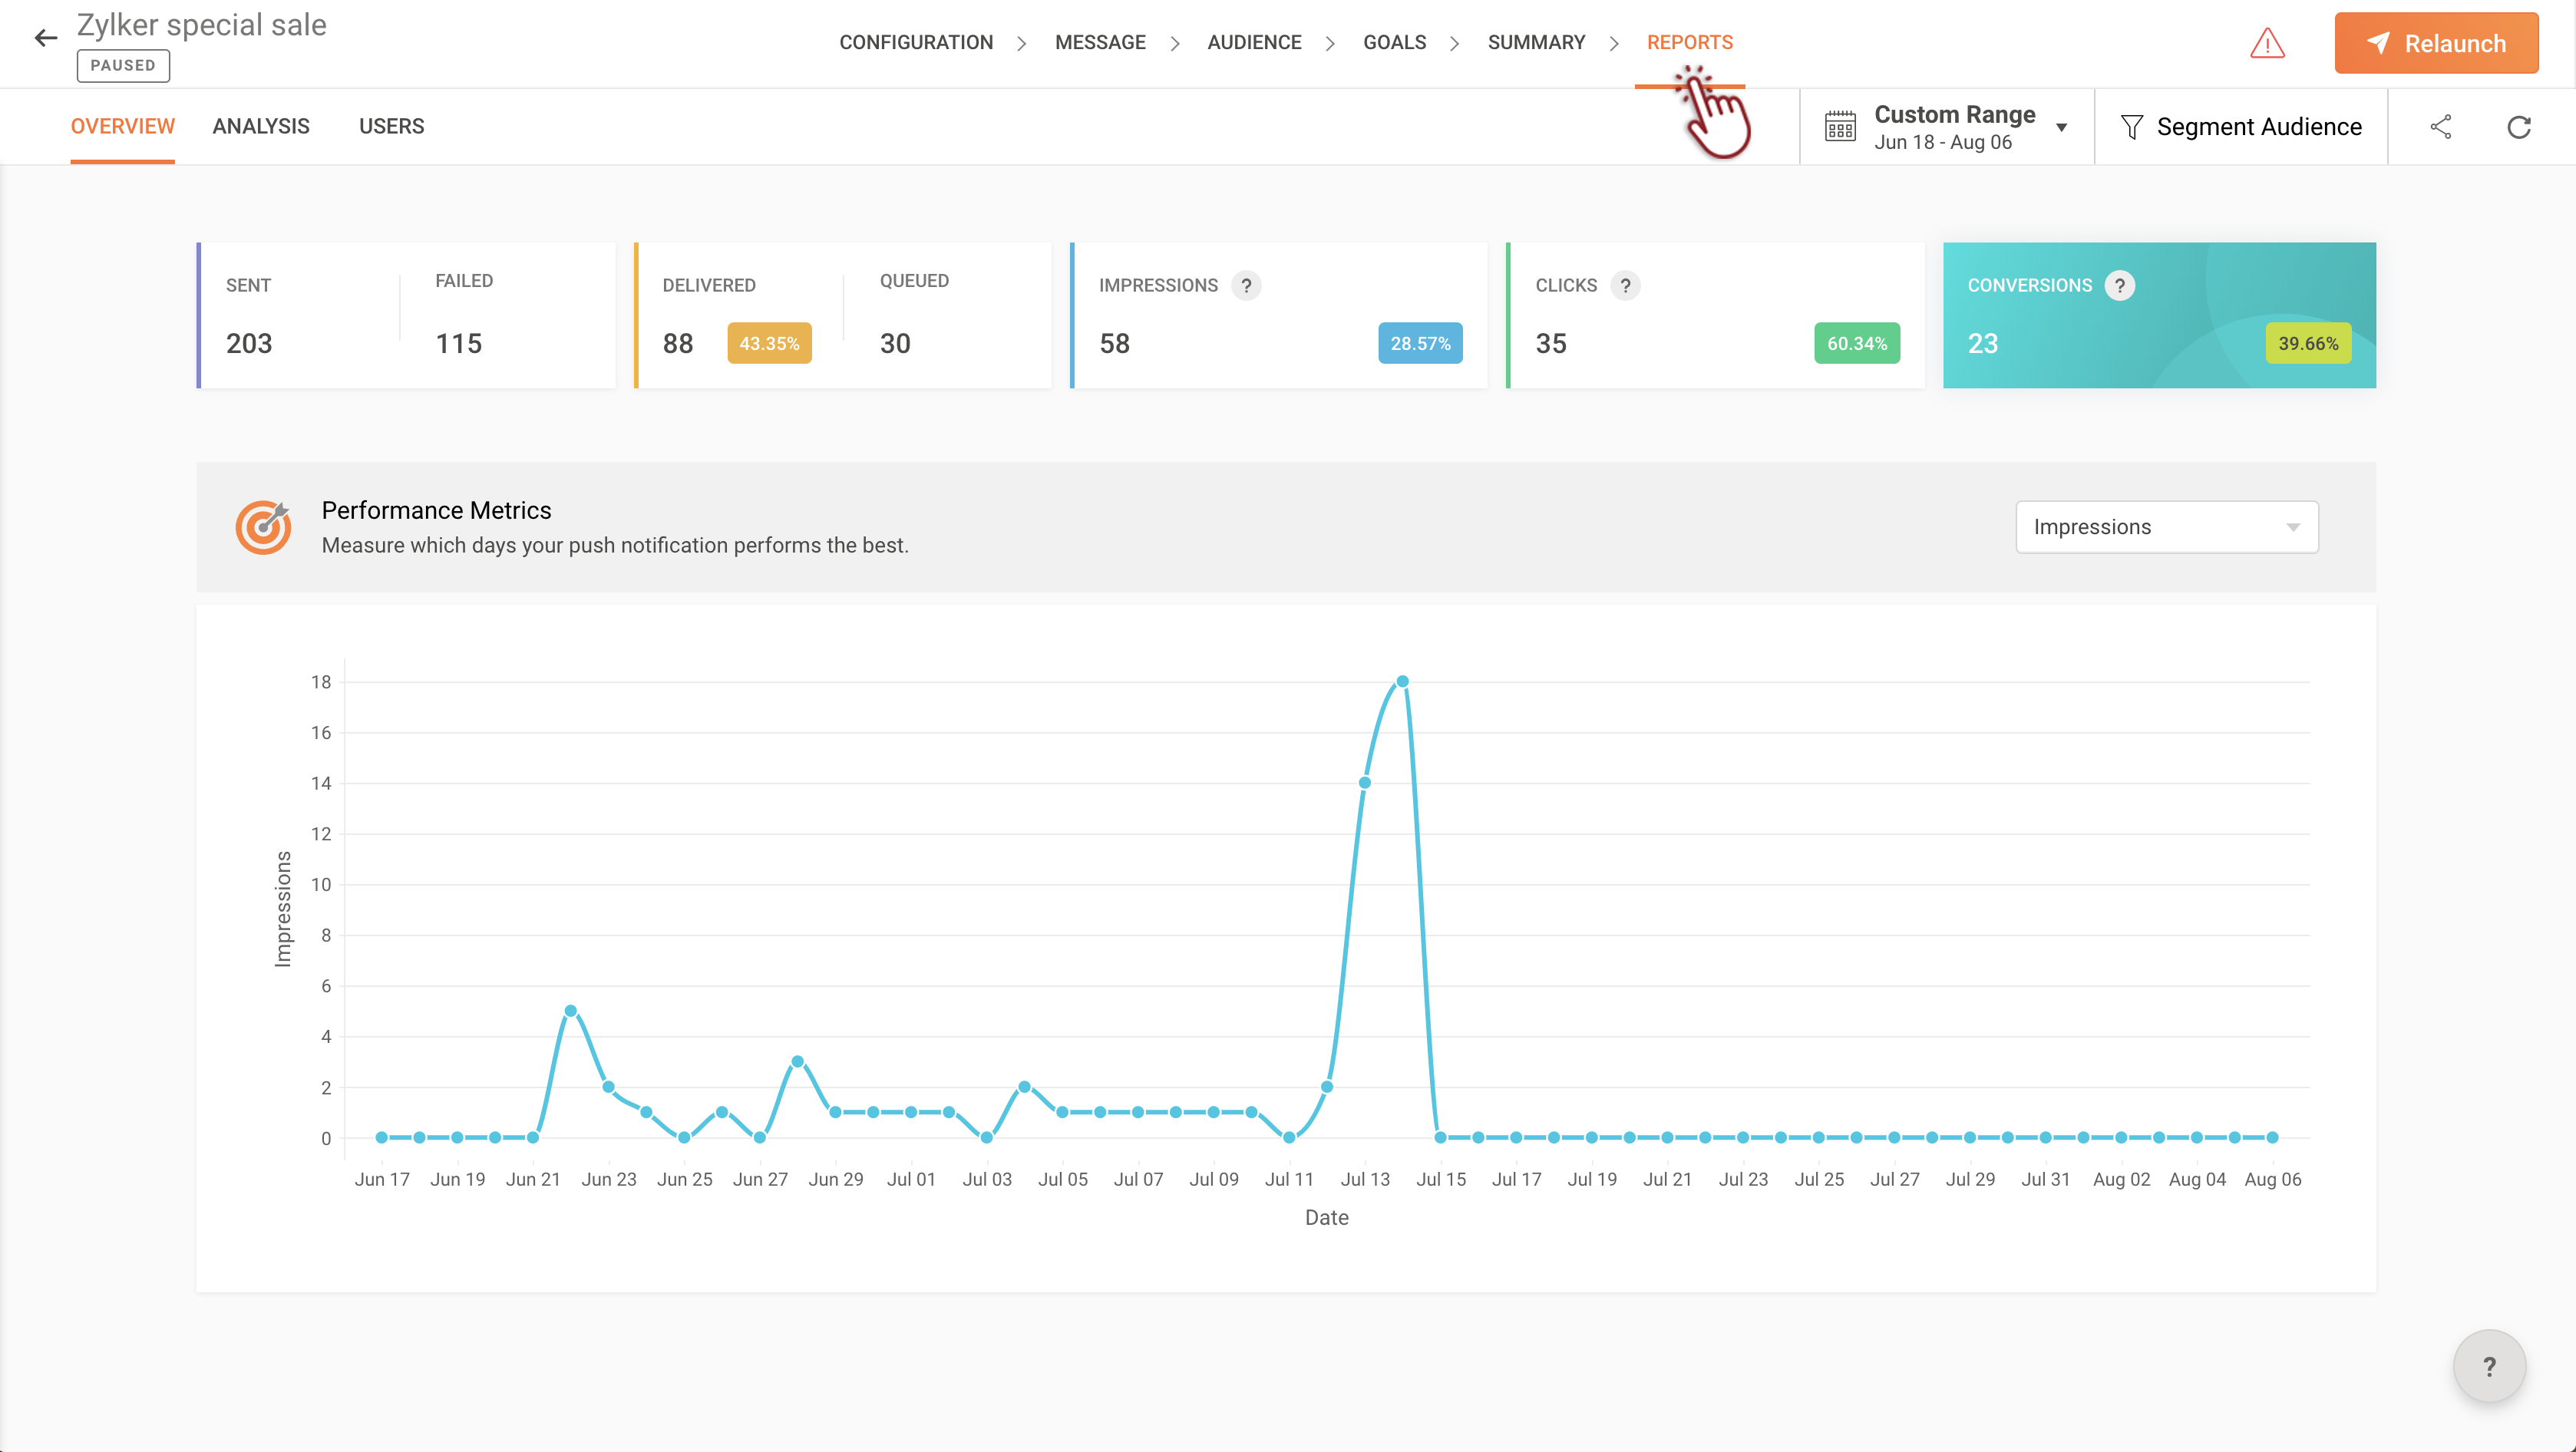Click the share icon

click(2441, 127)
